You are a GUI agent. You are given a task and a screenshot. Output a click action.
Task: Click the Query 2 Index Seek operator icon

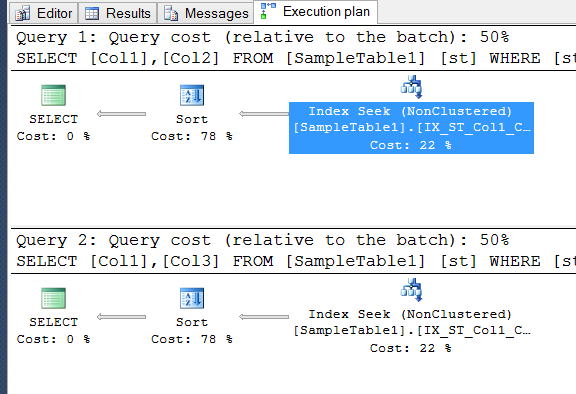tap(411, 290)
